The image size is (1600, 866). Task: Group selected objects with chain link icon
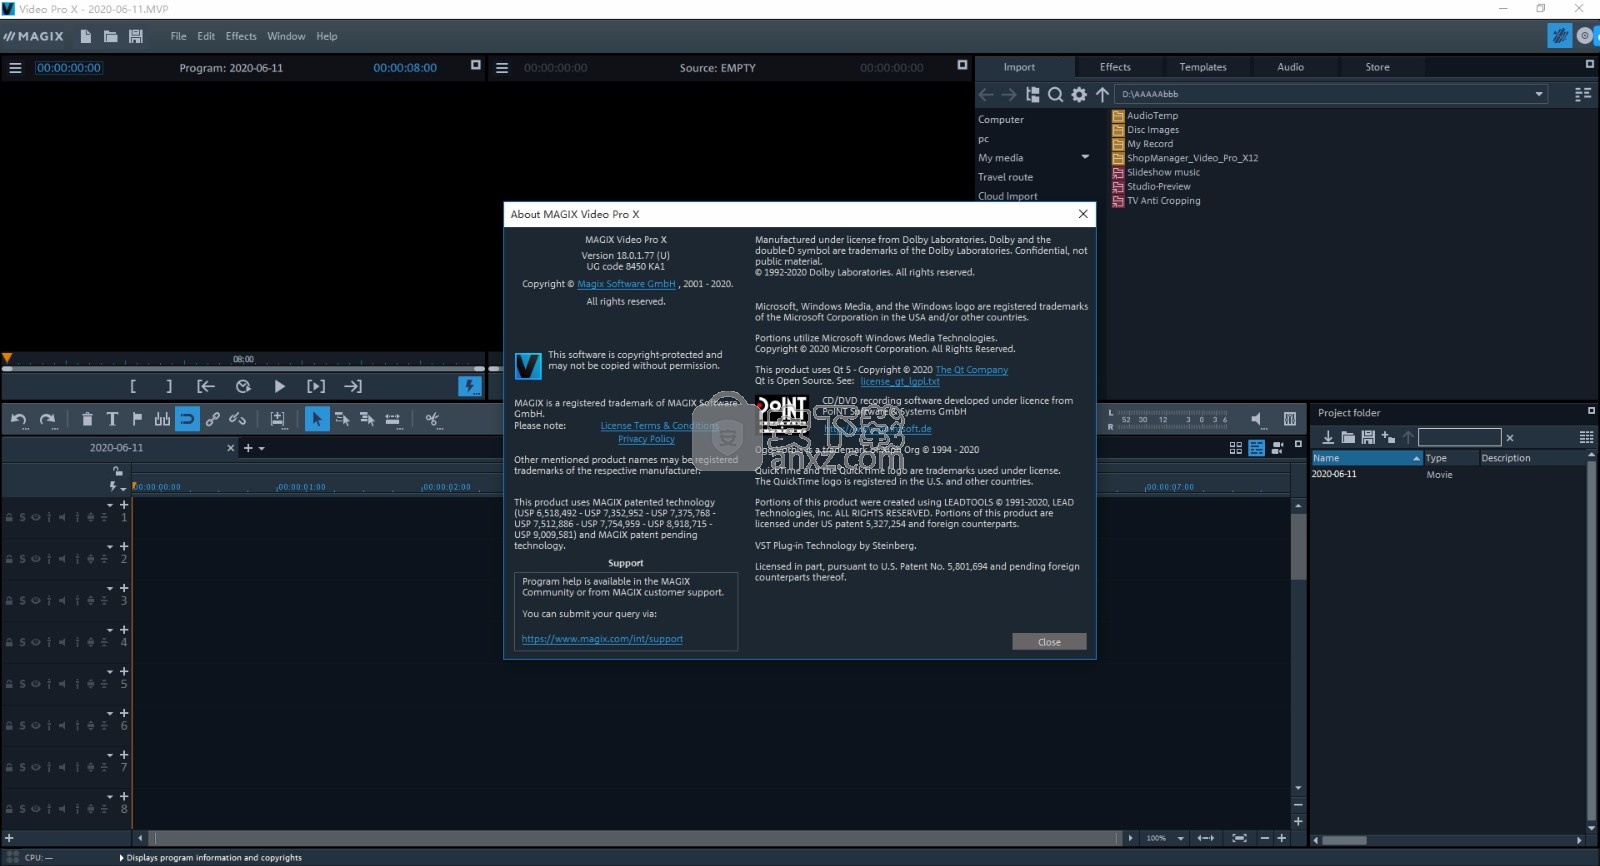[x=212, y=419]
